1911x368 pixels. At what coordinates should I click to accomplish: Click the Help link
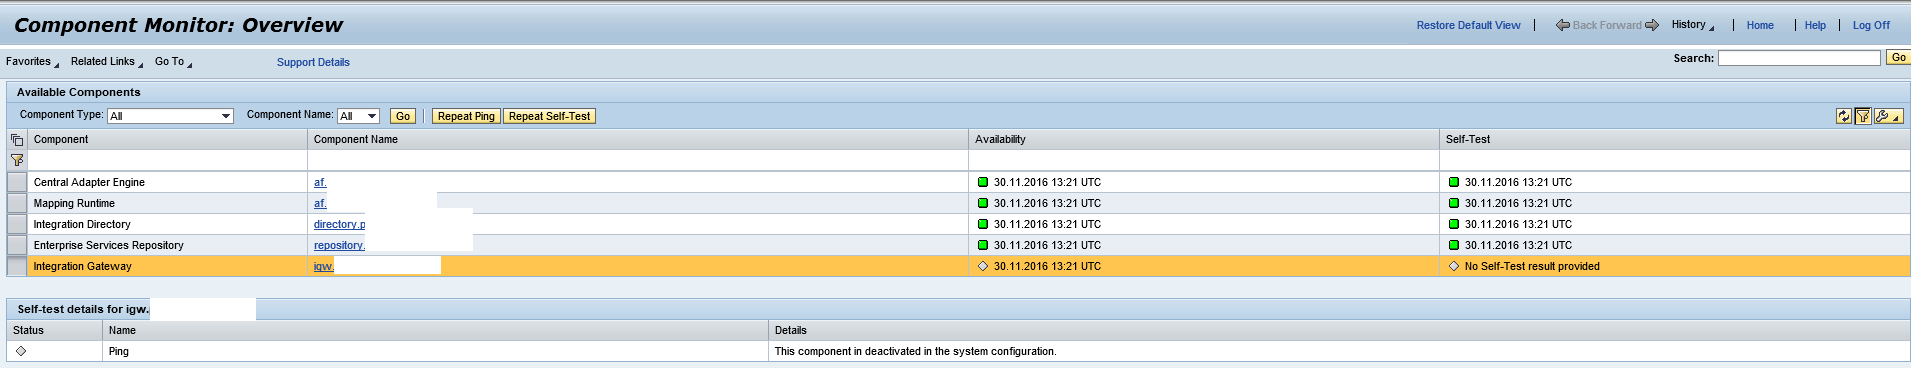pos(1815,25)
